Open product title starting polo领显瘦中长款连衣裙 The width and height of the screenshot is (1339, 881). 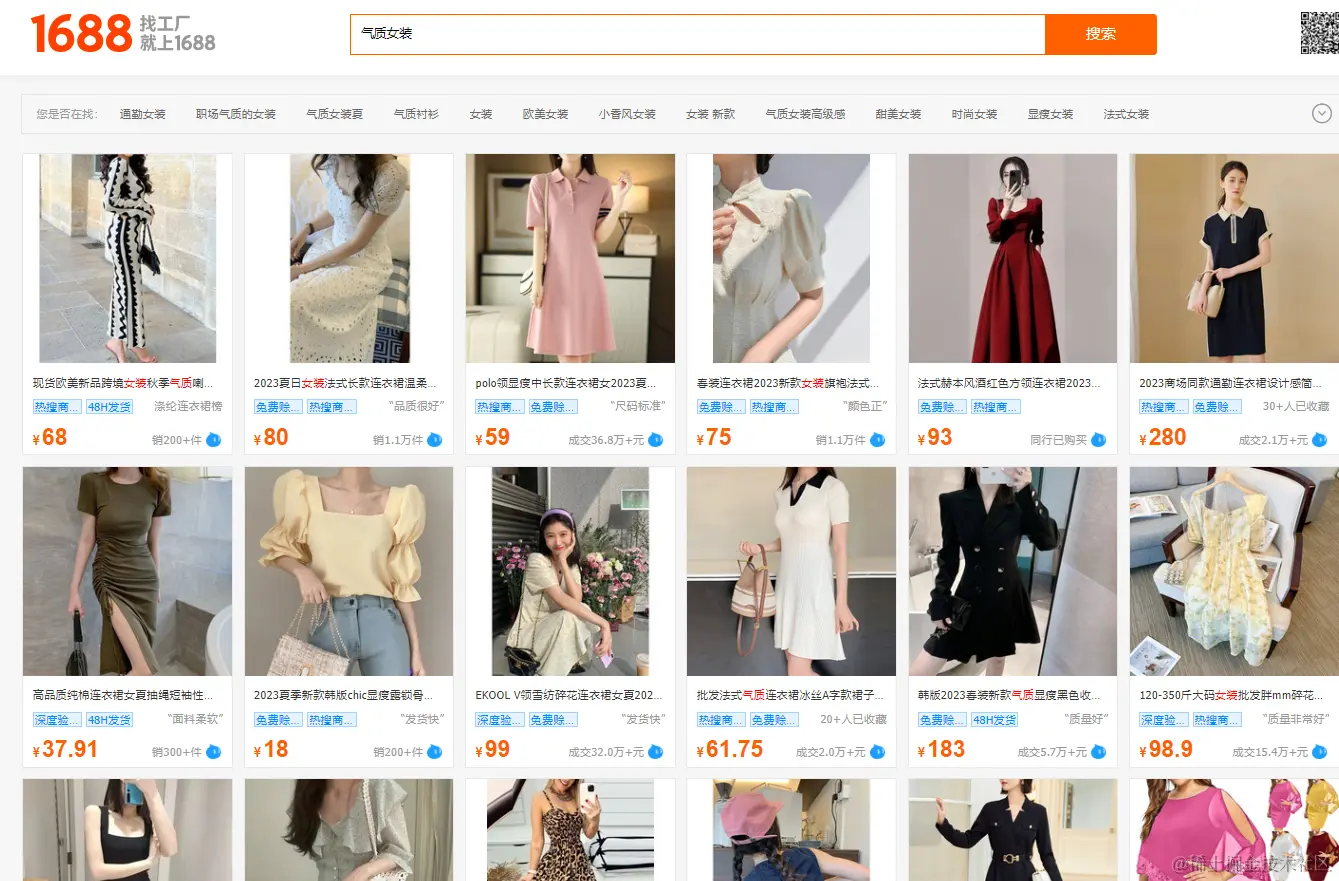567,383
